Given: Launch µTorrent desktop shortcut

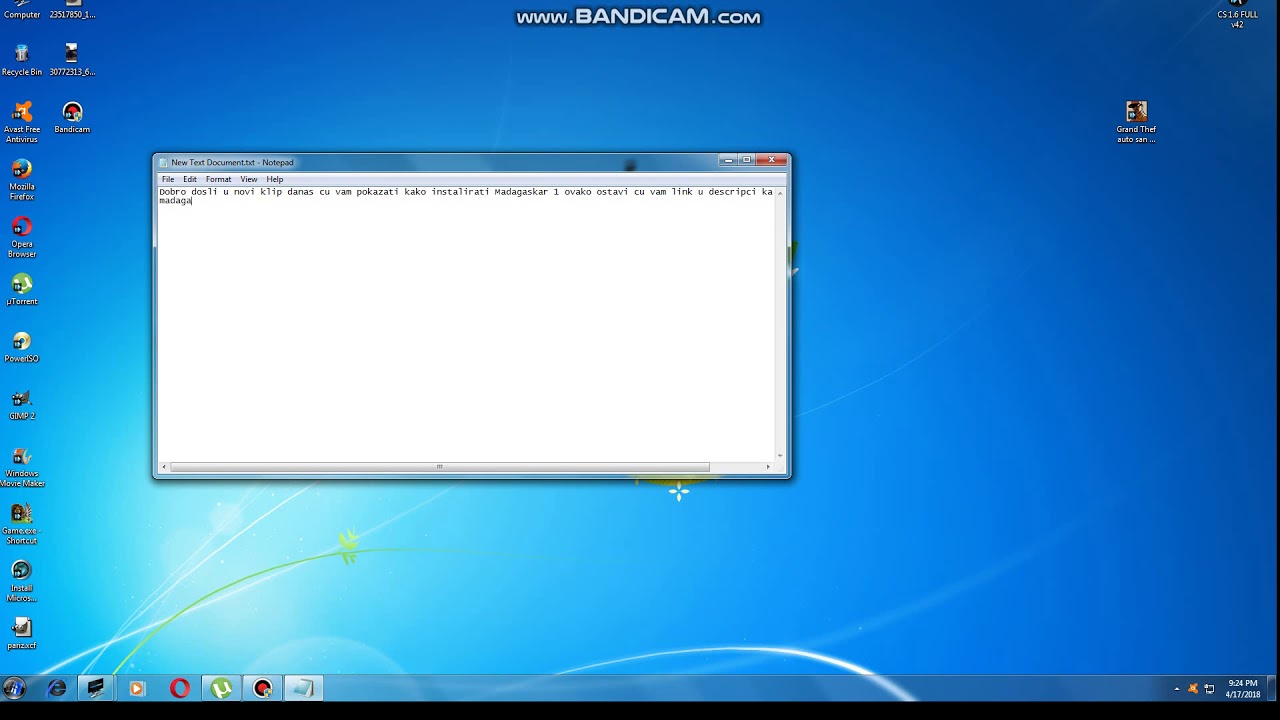Looking at the screenshot, I should click(22, 290).
